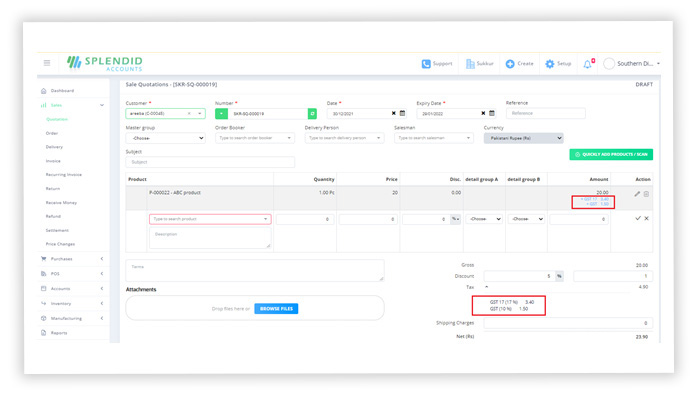Viewport: 699px width, 396px height.
Task: Open the notification bell icon
Action: [588, 64]
